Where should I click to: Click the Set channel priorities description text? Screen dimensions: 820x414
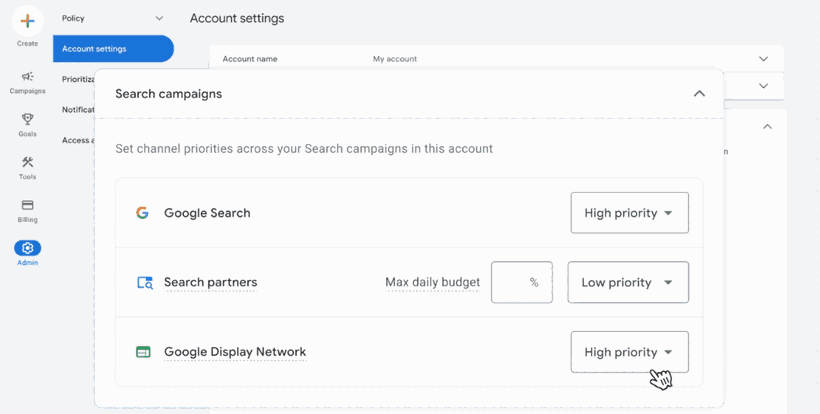[304, 148]
